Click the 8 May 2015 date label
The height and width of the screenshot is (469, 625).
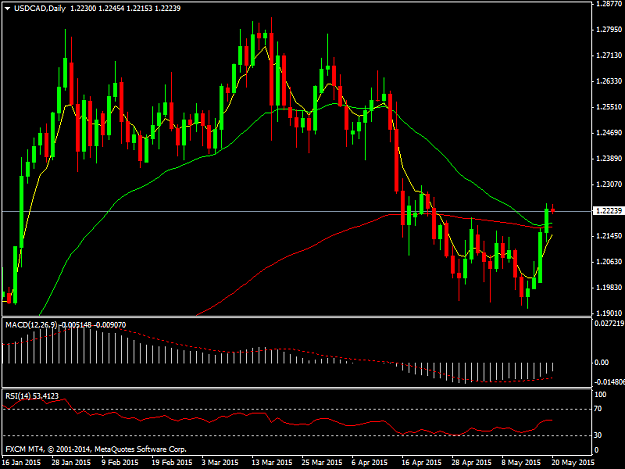521,463
